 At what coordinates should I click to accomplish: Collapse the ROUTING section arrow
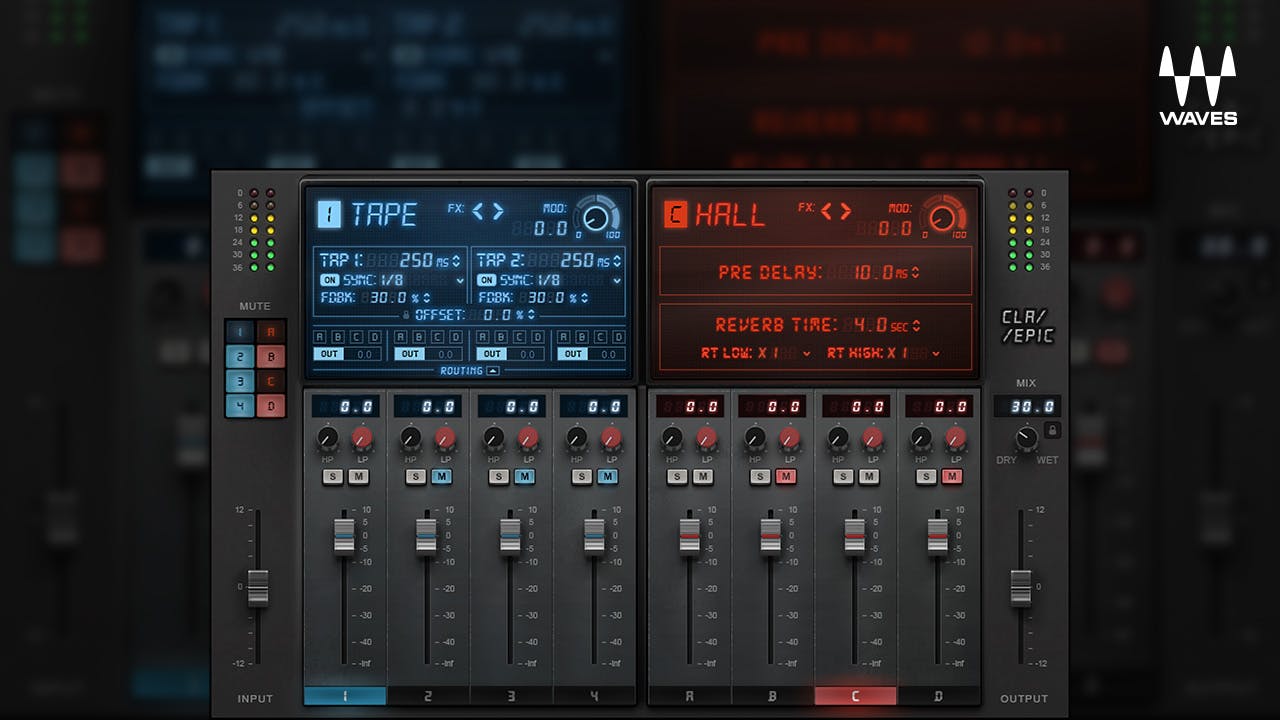click(x=493, y=371)
